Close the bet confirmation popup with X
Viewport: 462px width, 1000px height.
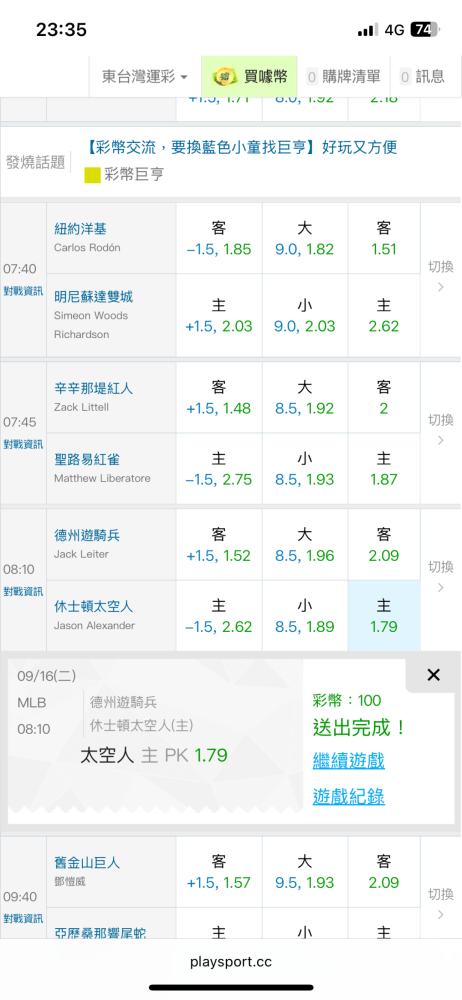(433, 675)
